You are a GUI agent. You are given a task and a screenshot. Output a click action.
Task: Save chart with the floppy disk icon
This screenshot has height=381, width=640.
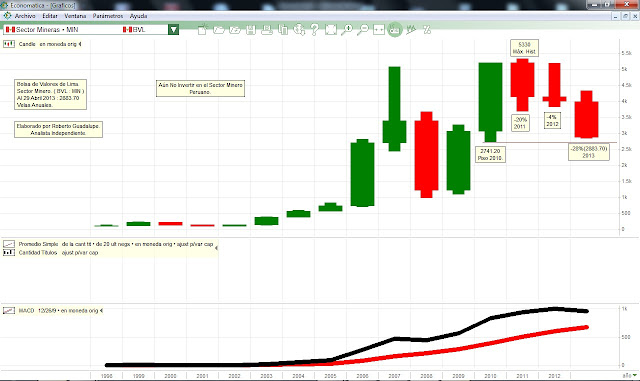click(x=251, y=29)
